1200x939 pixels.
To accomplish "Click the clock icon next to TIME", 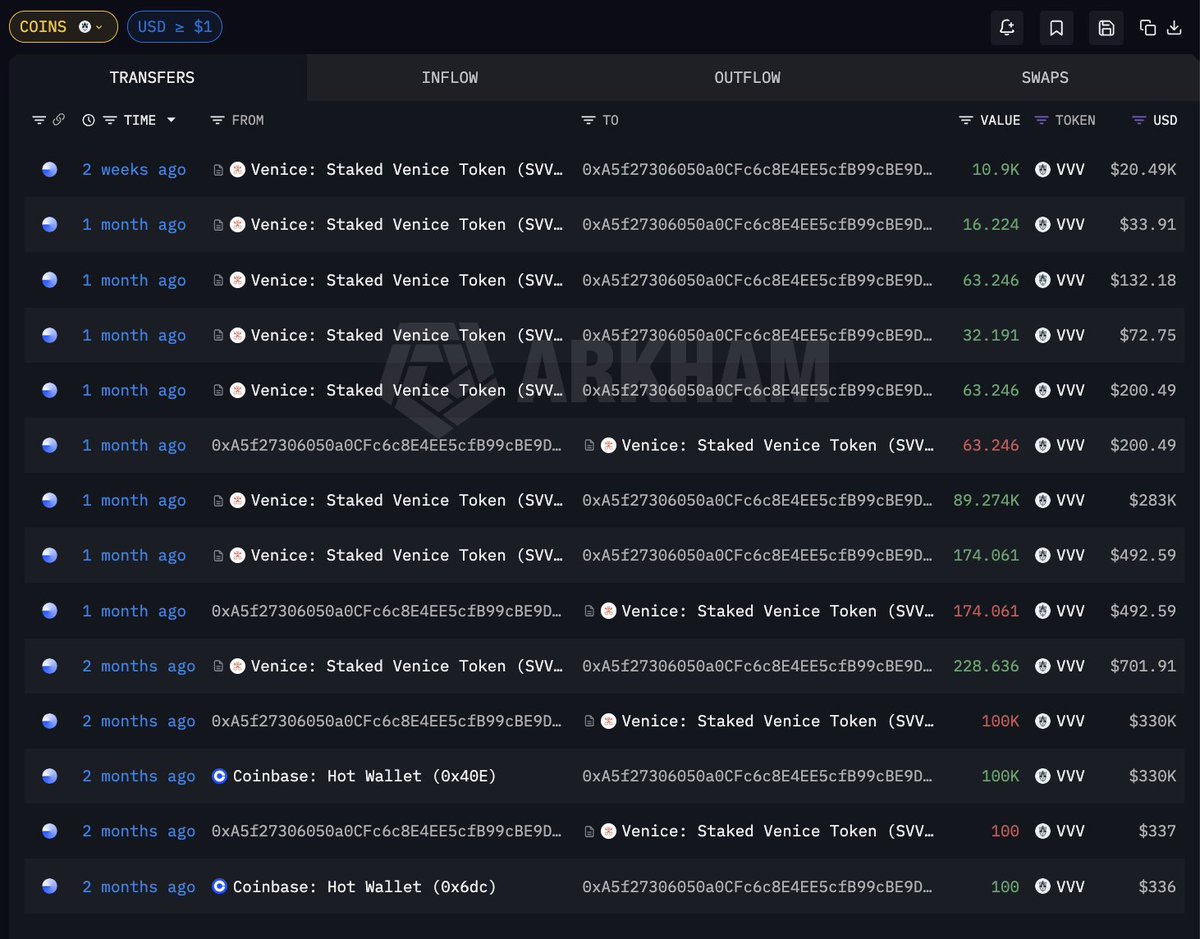I will pos(89,120).
